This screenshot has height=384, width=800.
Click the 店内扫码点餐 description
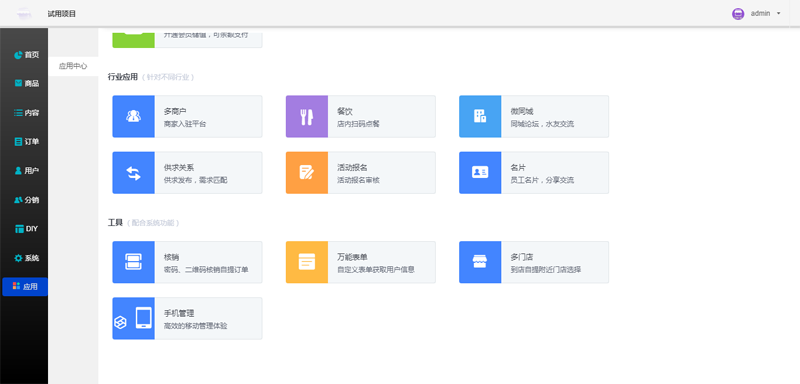[x=359, y=124]
